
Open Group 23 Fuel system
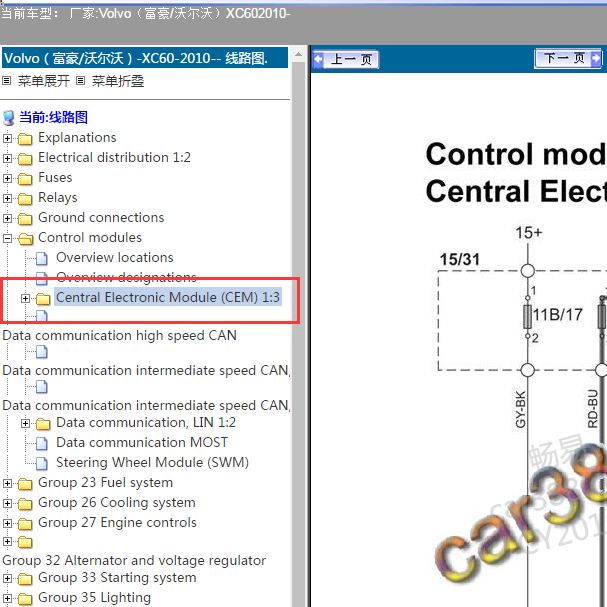pos(105,483)
